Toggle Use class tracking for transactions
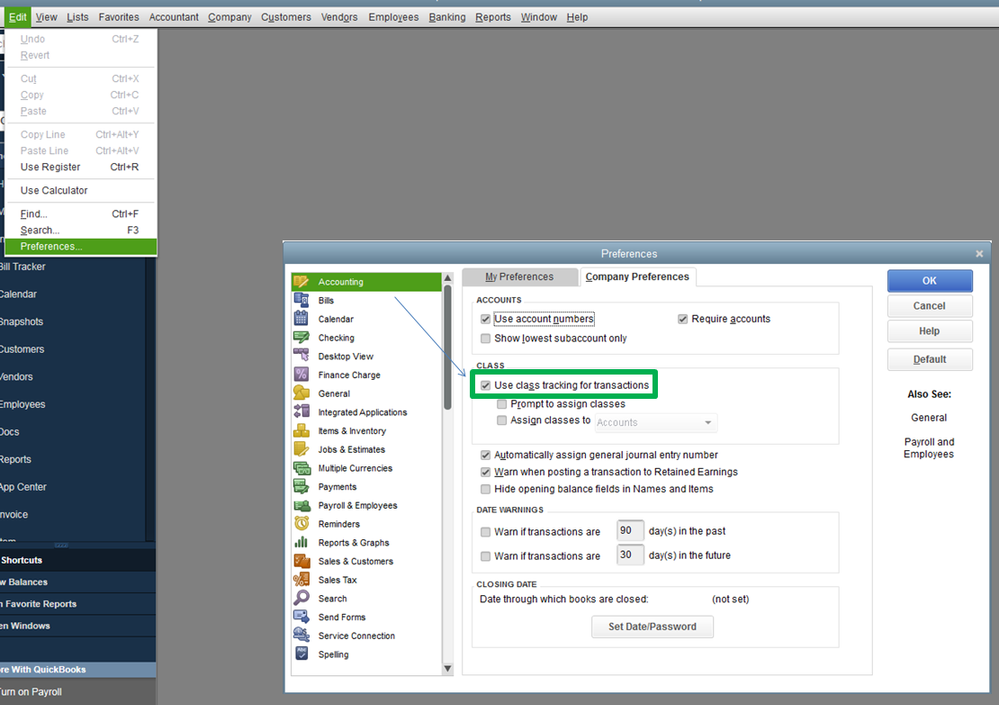999x705 pixels. coord(485,385)
